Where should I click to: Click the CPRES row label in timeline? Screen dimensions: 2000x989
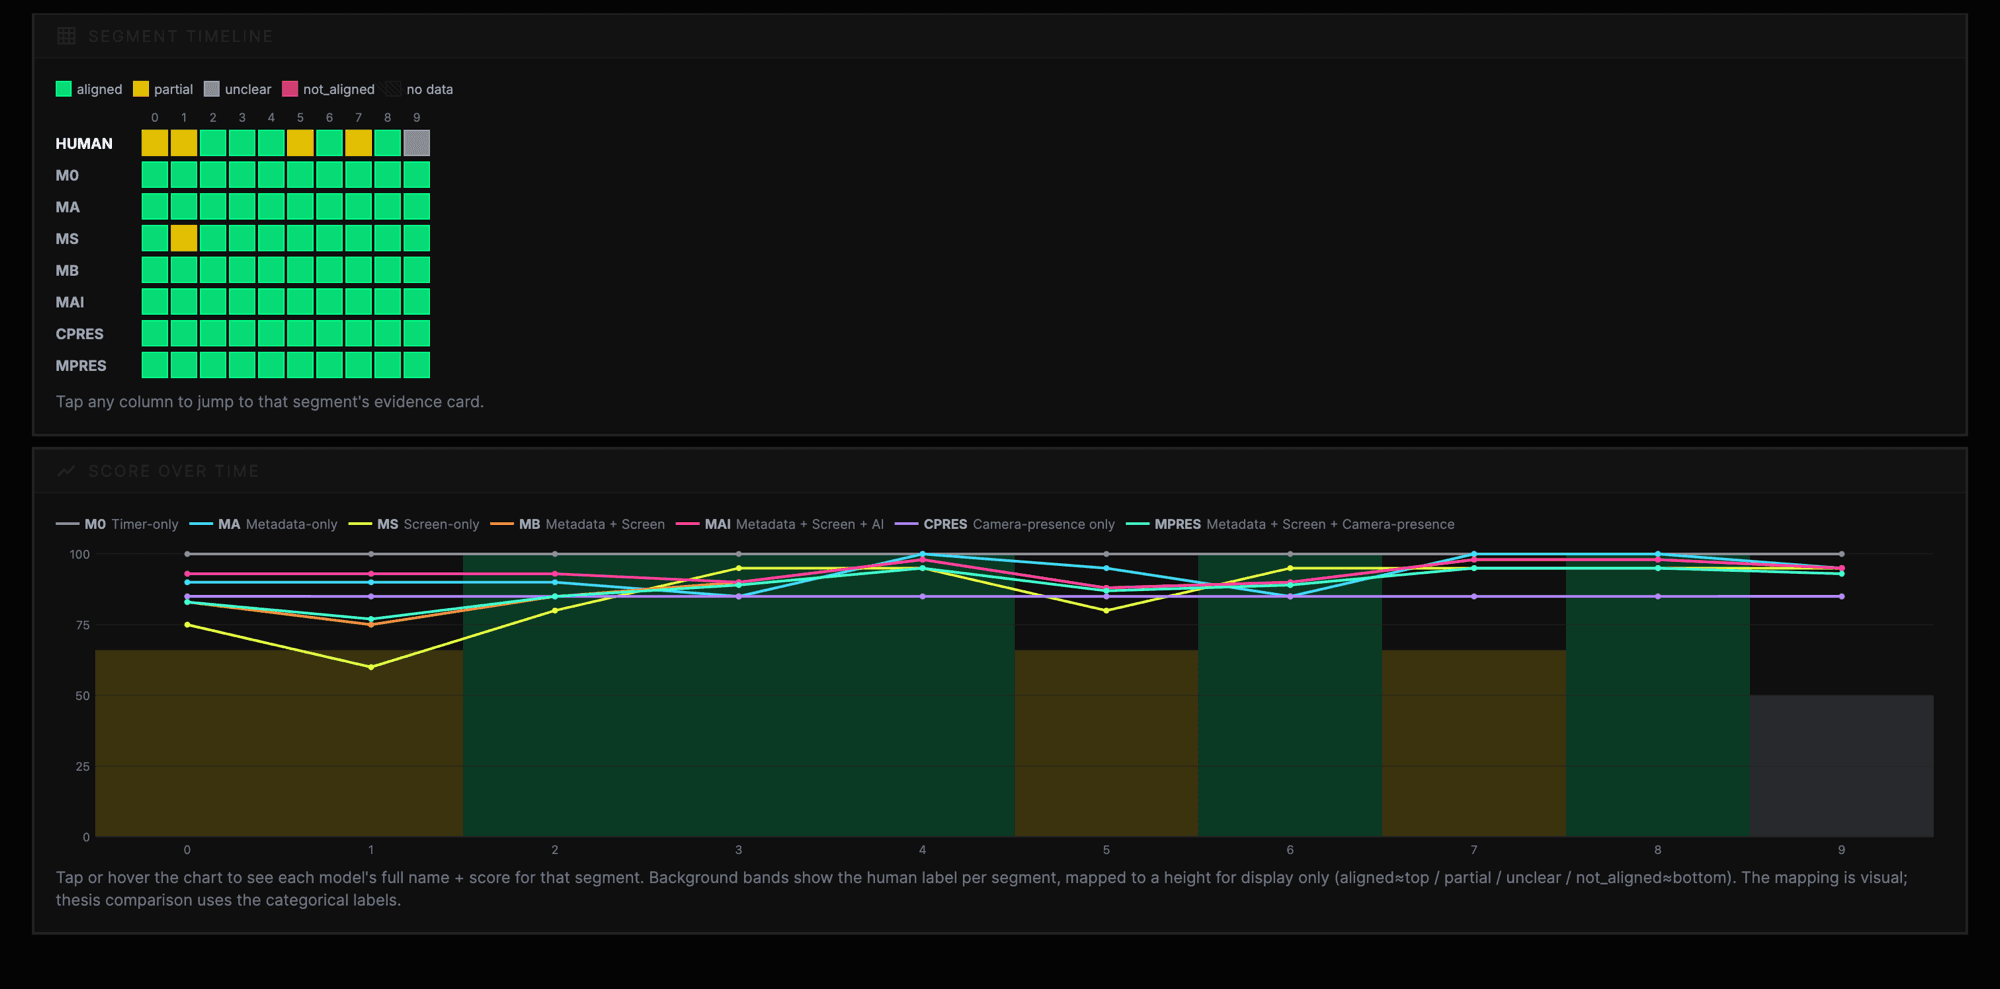point(80,334)
